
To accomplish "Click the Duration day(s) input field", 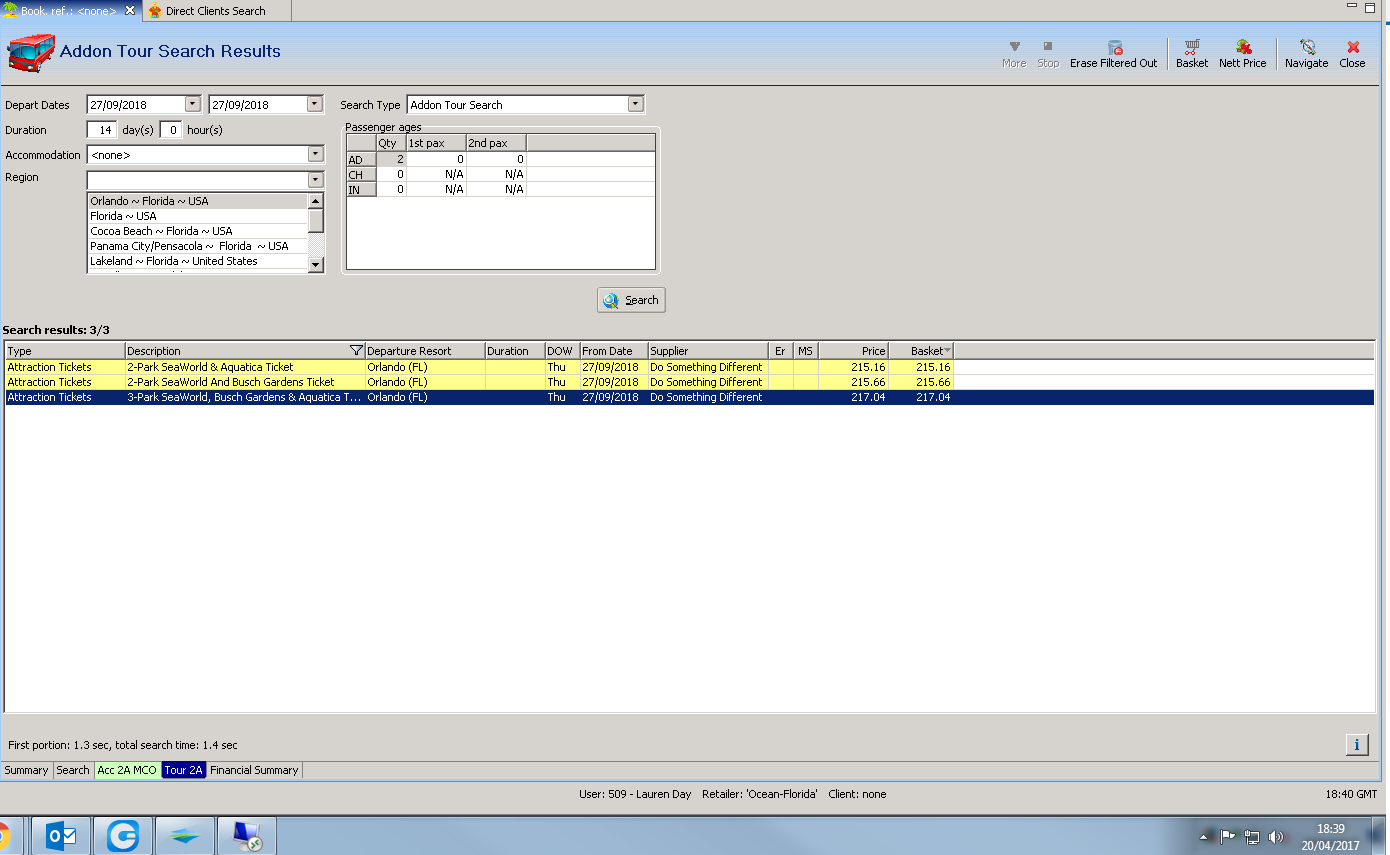I will tap(102, 130).
